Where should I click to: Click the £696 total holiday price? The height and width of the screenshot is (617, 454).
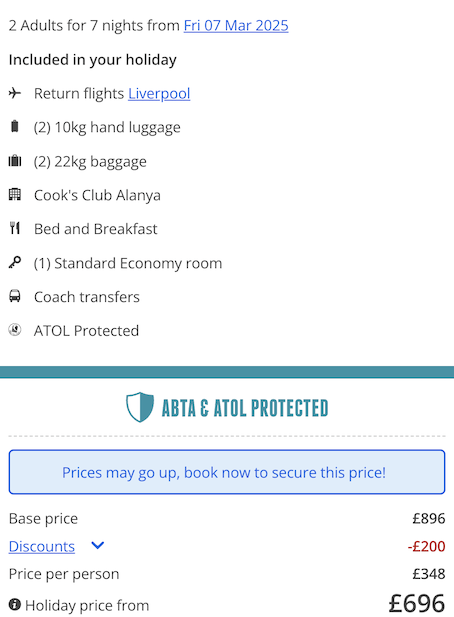click(417, 603)
